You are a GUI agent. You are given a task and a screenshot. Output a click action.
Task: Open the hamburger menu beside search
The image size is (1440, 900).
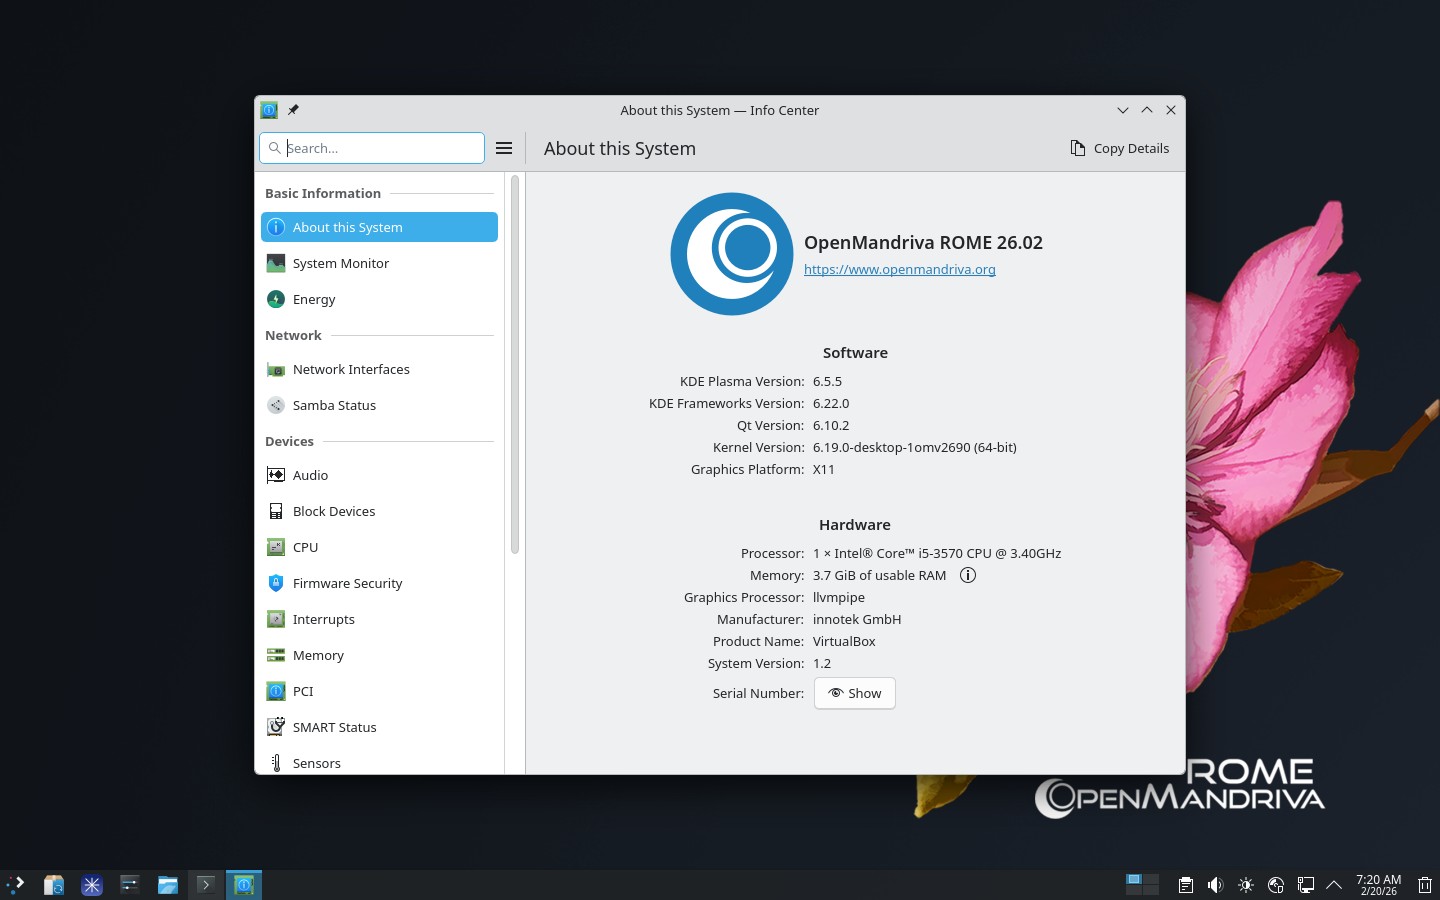tap(504, 148)
